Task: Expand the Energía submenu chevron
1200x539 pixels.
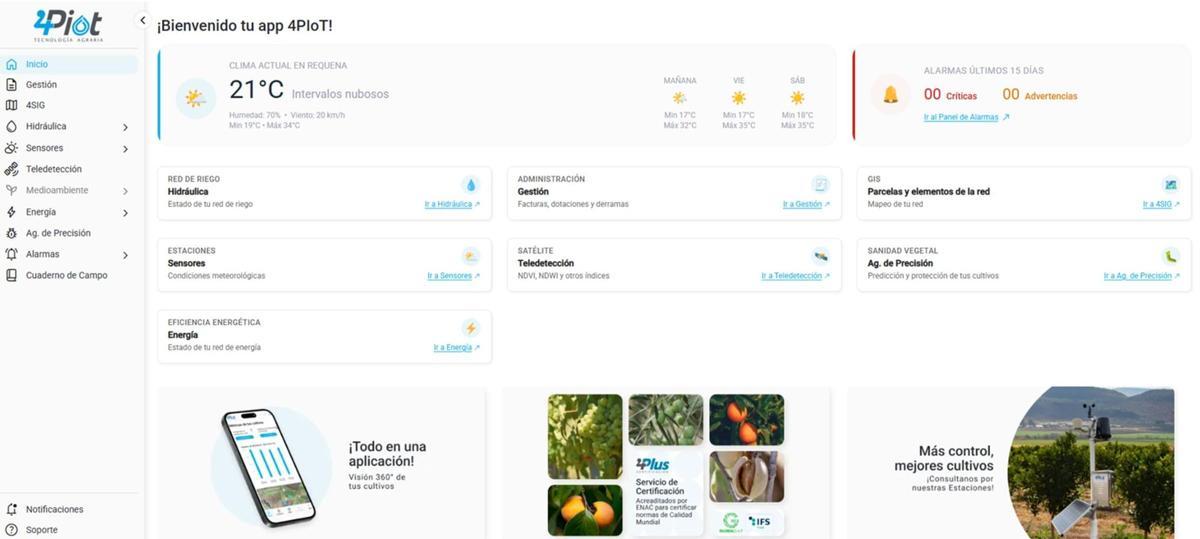Action: click(x=125, y=213)
